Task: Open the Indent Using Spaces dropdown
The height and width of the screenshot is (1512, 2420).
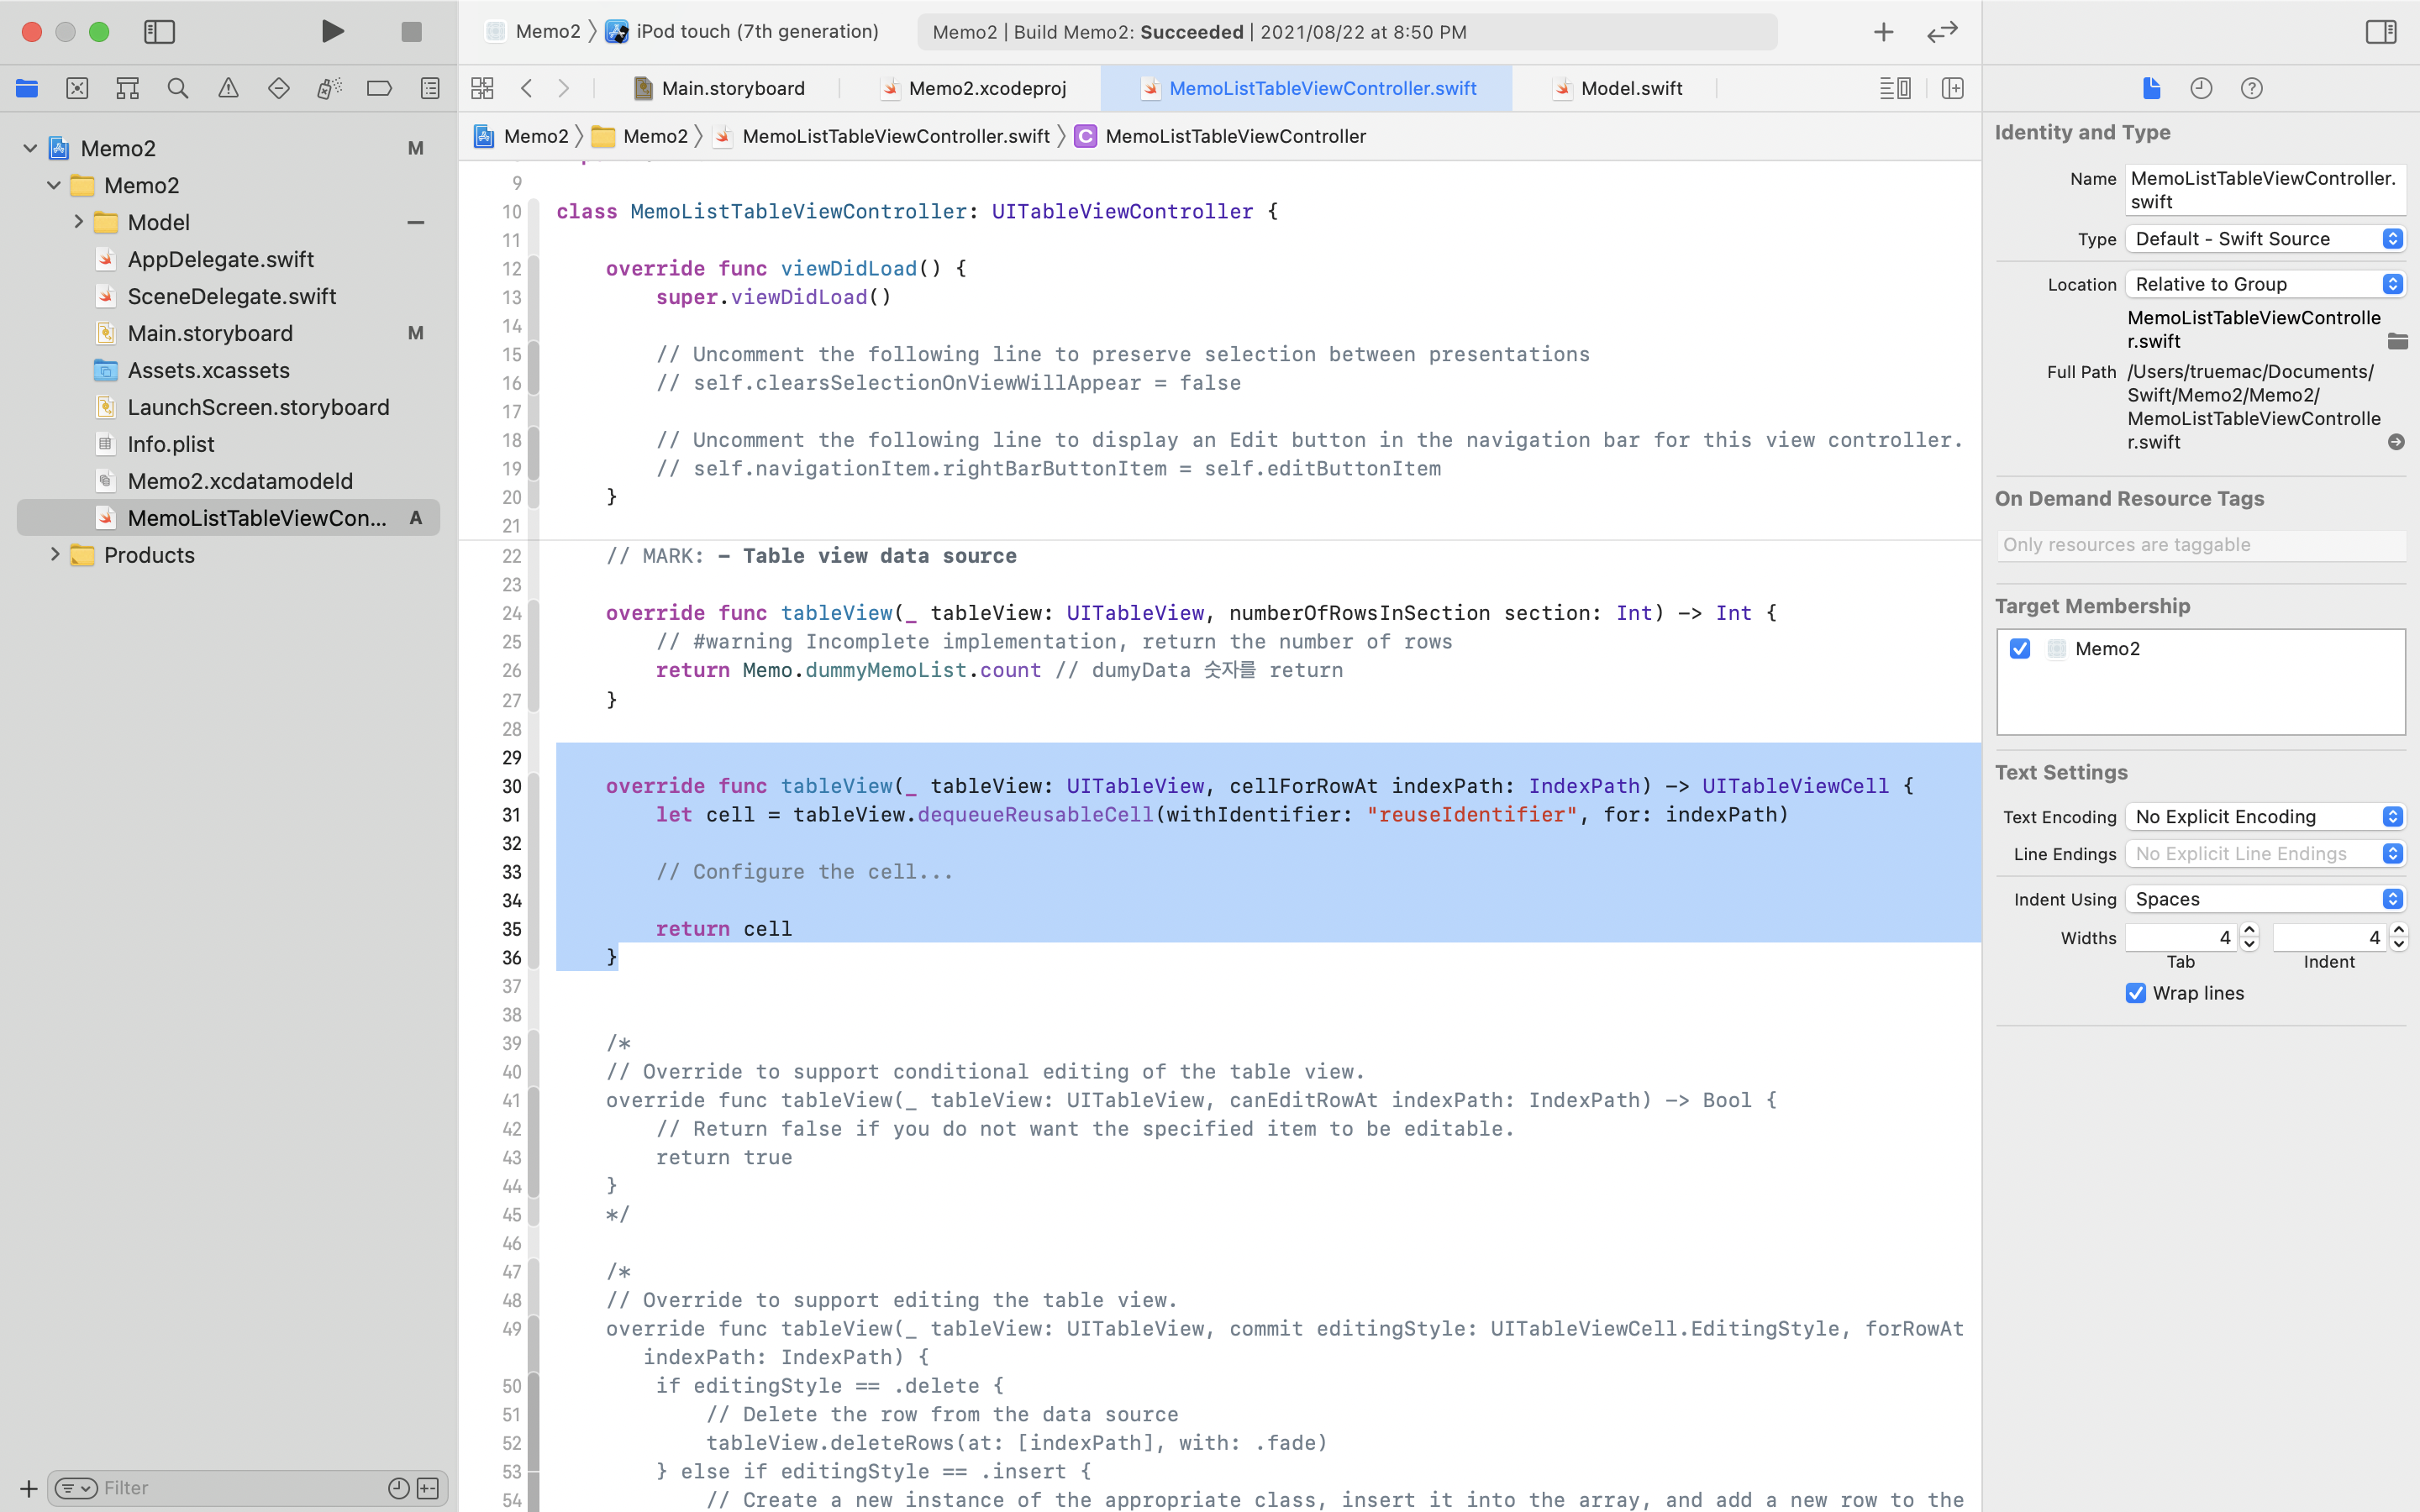Action: [x=2265, y=899]
